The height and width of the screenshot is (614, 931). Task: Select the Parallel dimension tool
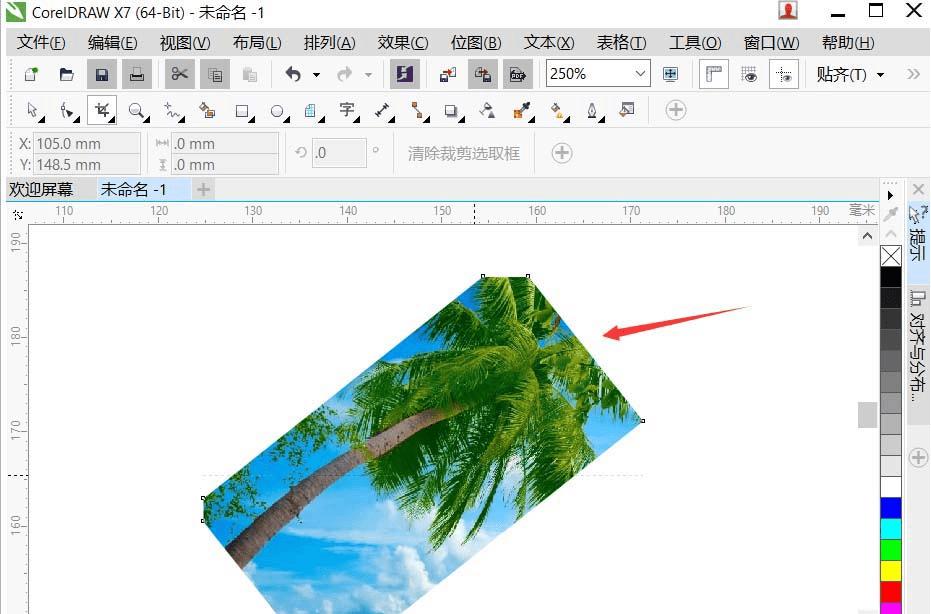[x=382, y=110]
